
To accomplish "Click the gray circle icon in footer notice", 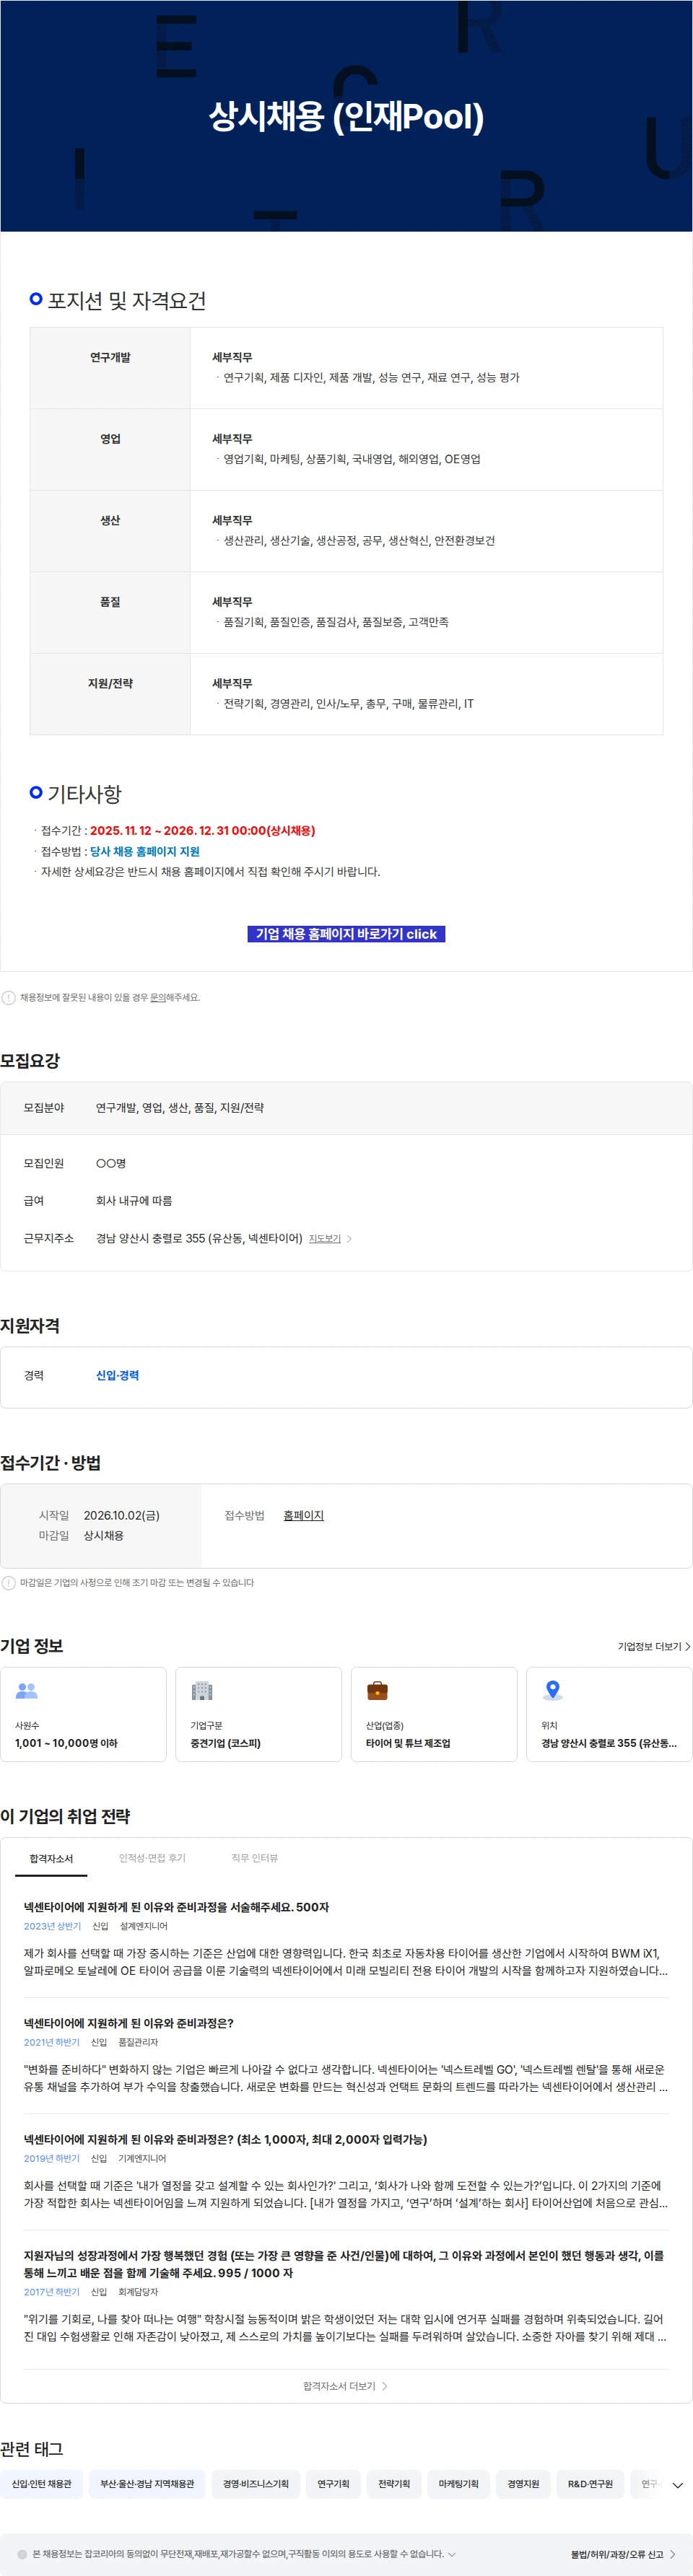I will point(22,2553).
